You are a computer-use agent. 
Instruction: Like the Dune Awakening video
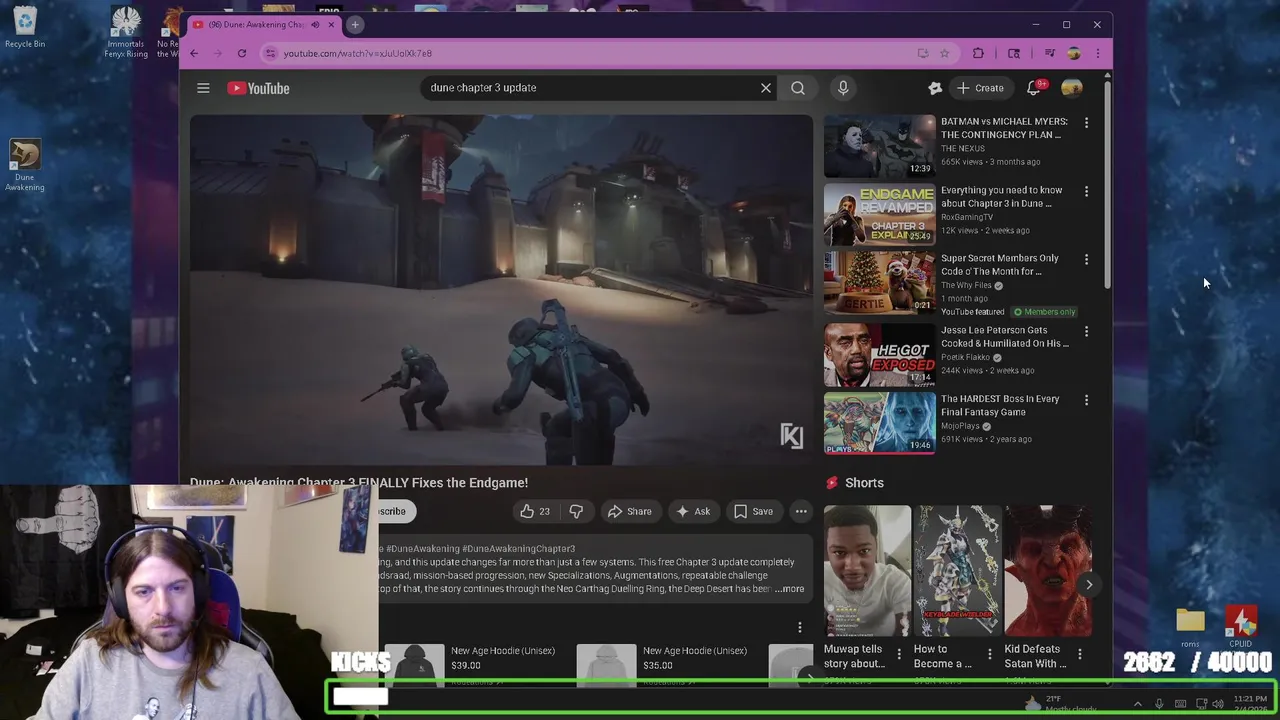[x=535, y=511]
